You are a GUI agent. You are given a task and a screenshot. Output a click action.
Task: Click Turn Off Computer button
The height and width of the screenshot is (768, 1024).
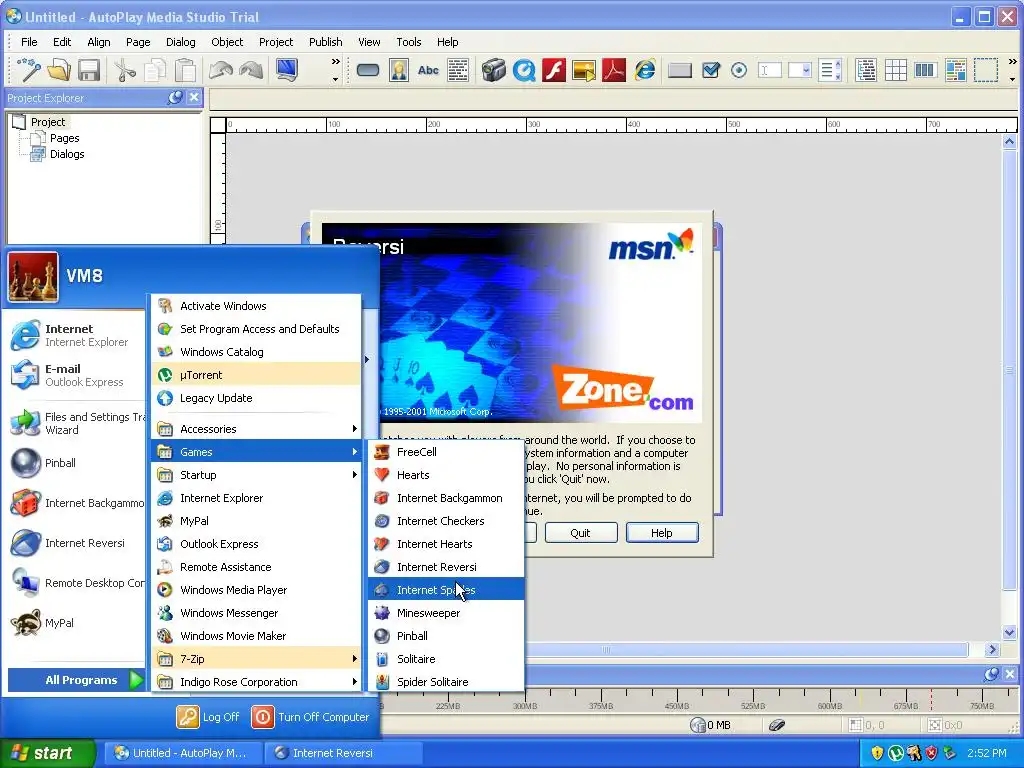tap(311, 716)
